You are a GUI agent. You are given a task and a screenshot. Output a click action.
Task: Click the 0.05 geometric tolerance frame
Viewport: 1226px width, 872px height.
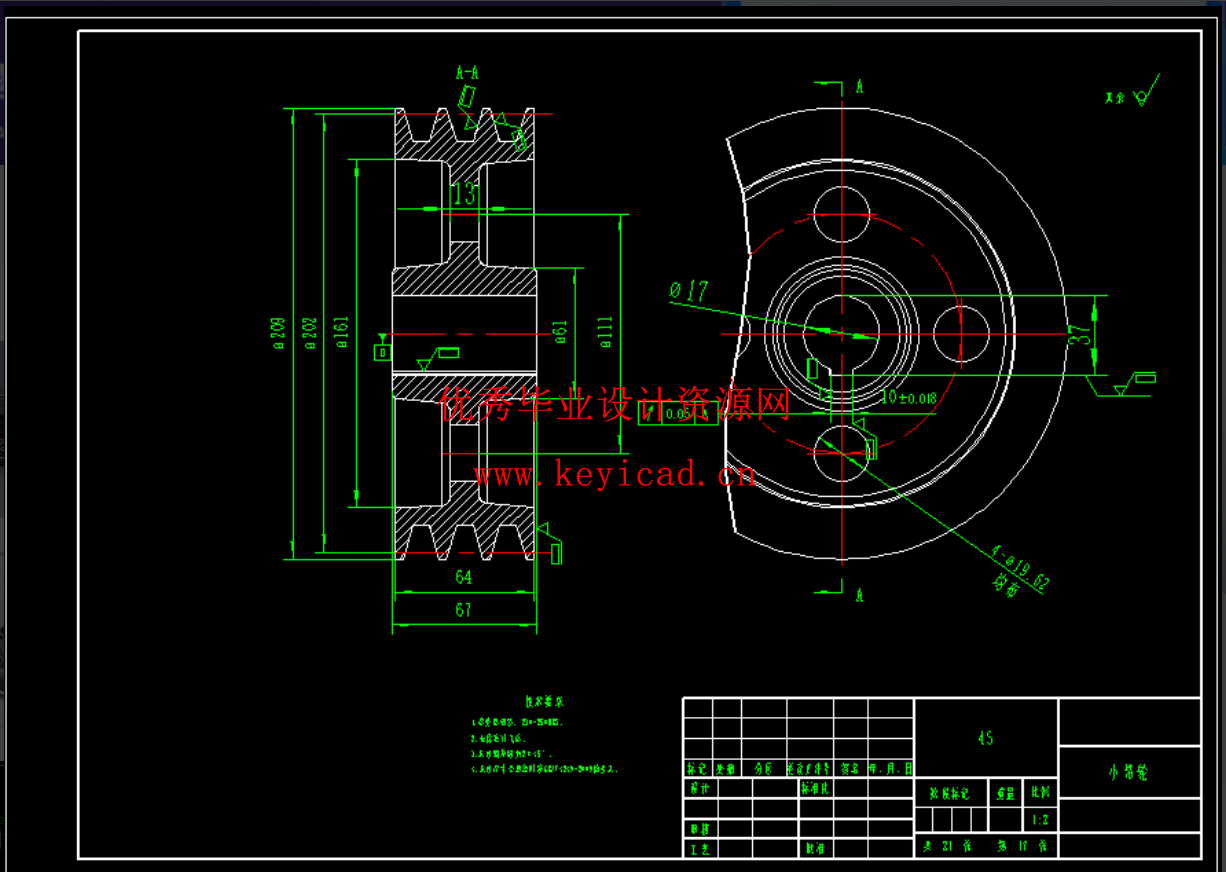[677, 413]
